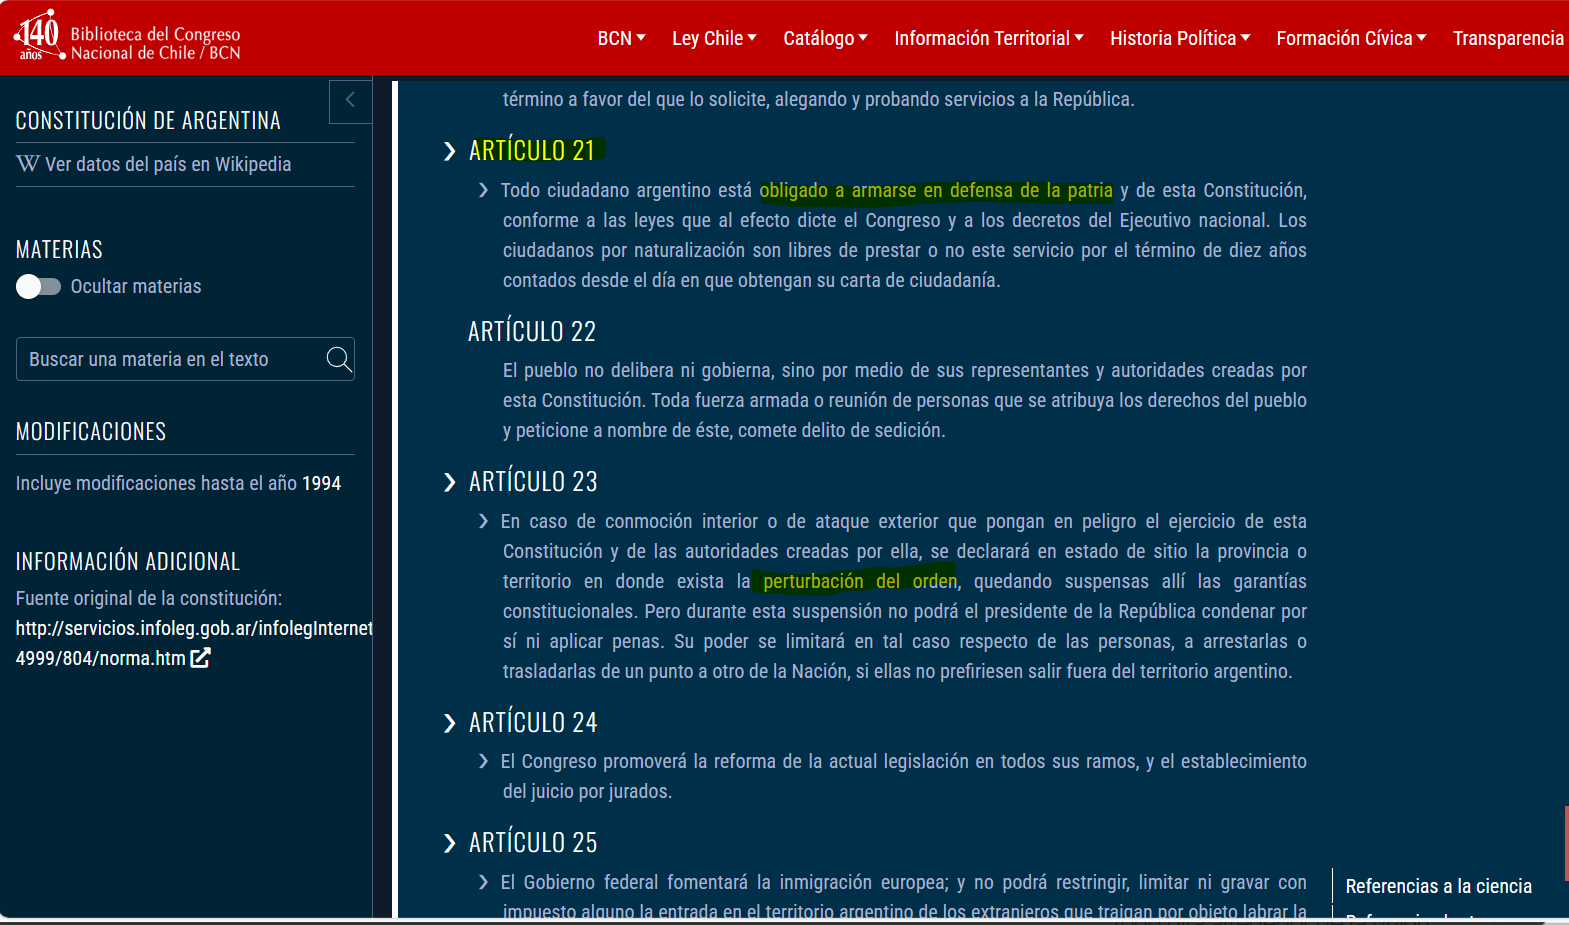Expand the paragraph chevron before 'El Congreso promoverá'
Screen dimensions: 1569x925
point(484,761)
